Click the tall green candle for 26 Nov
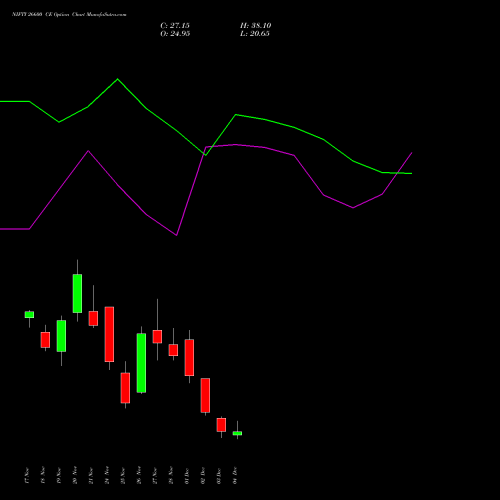 (x=141, y=363)
